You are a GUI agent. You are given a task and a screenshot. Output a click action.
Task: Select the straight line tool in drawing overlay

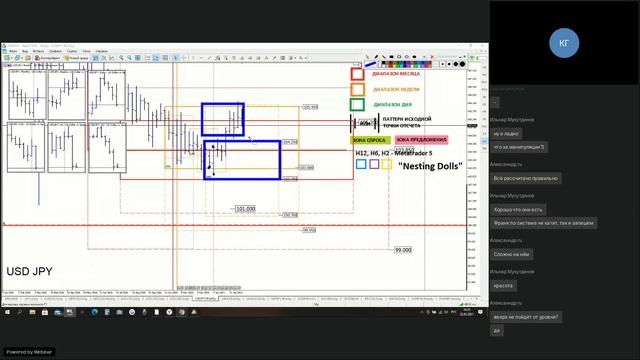click(384, 56)
